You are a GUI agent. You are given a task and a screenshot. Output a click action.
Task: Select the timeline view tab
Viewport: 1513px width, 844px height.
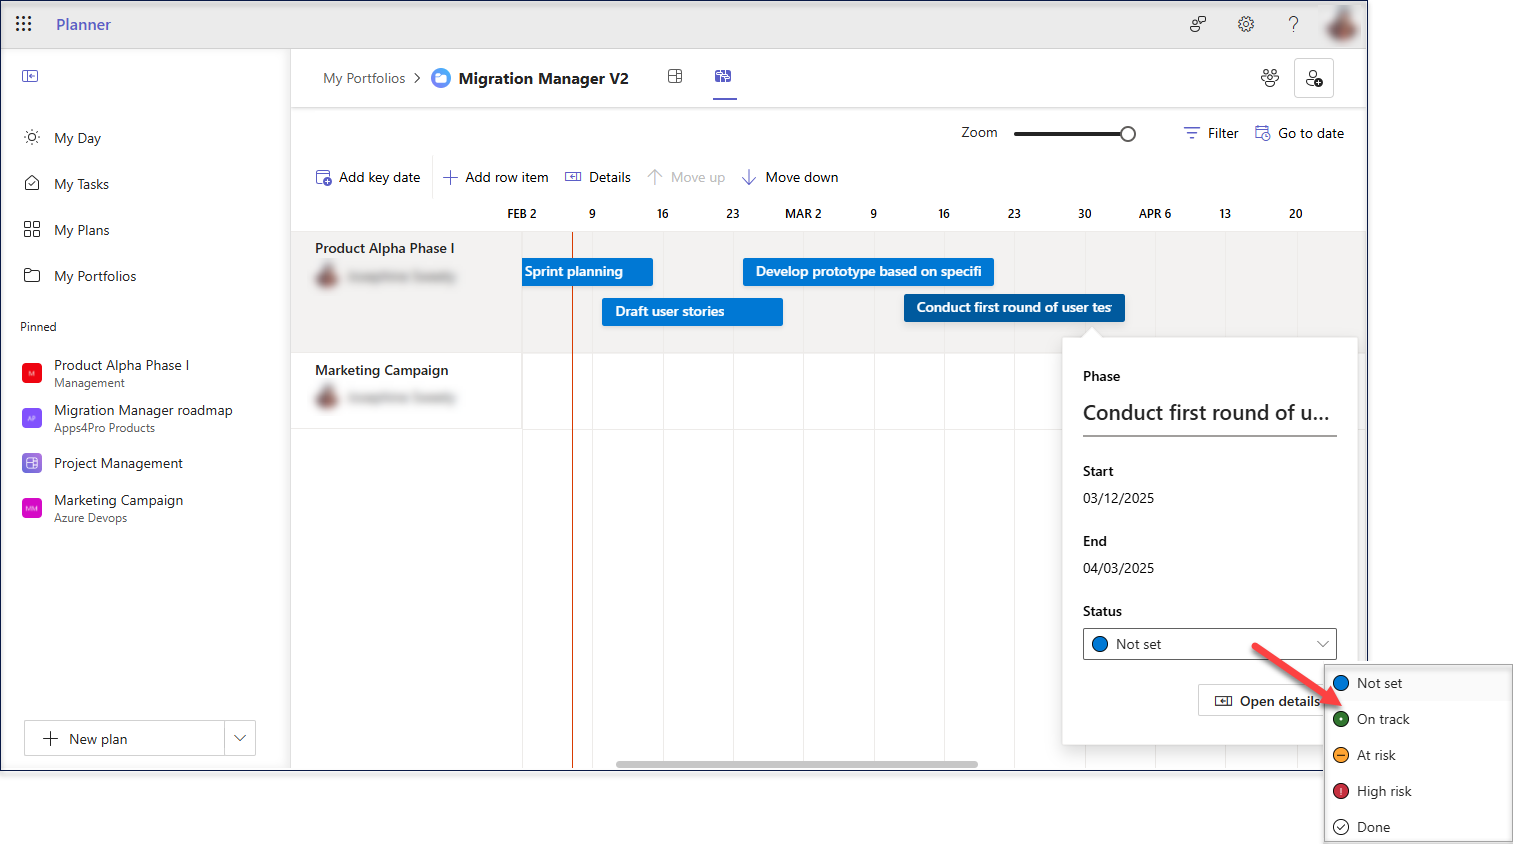[723, 75]
